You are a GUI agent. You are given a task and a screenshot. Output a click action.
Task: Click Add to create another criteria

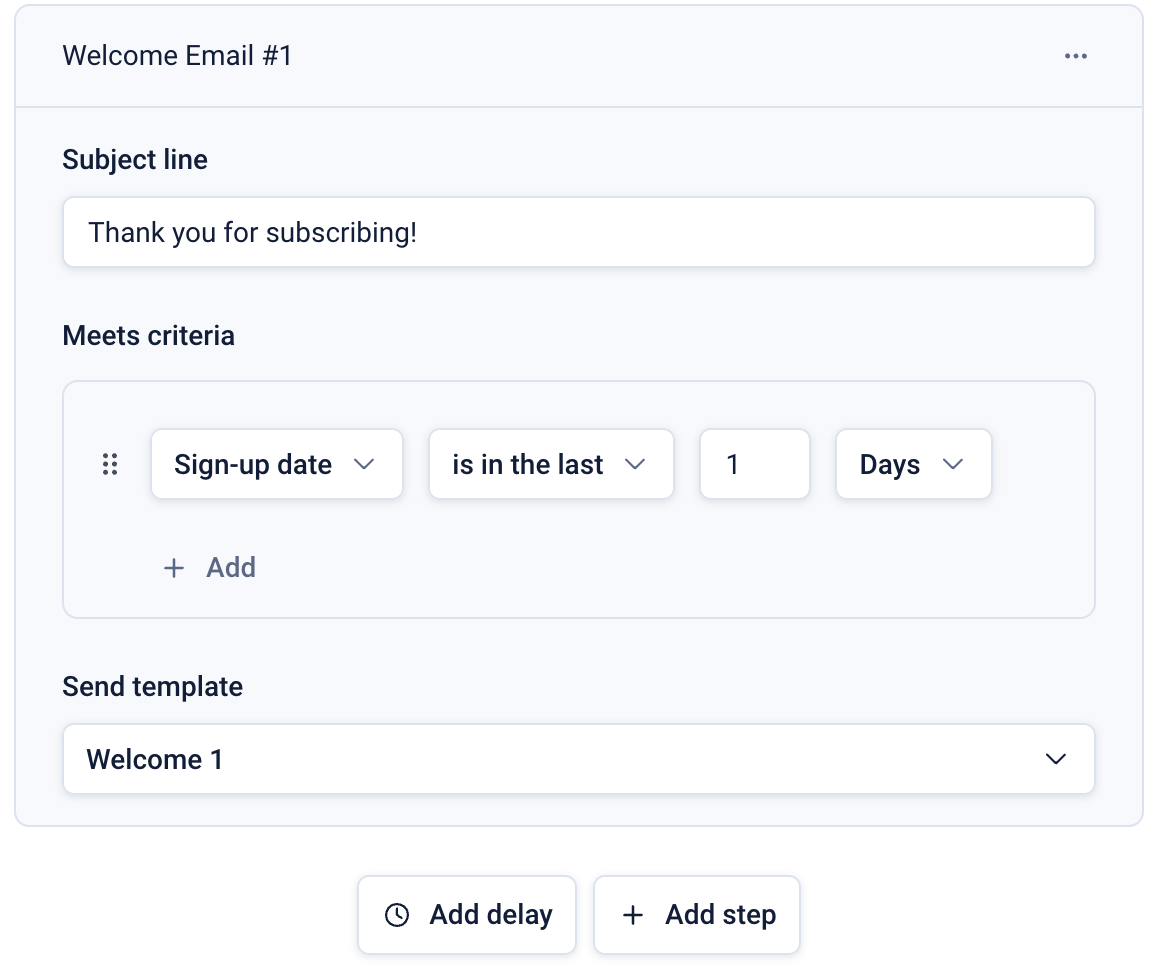coord(230,568)
